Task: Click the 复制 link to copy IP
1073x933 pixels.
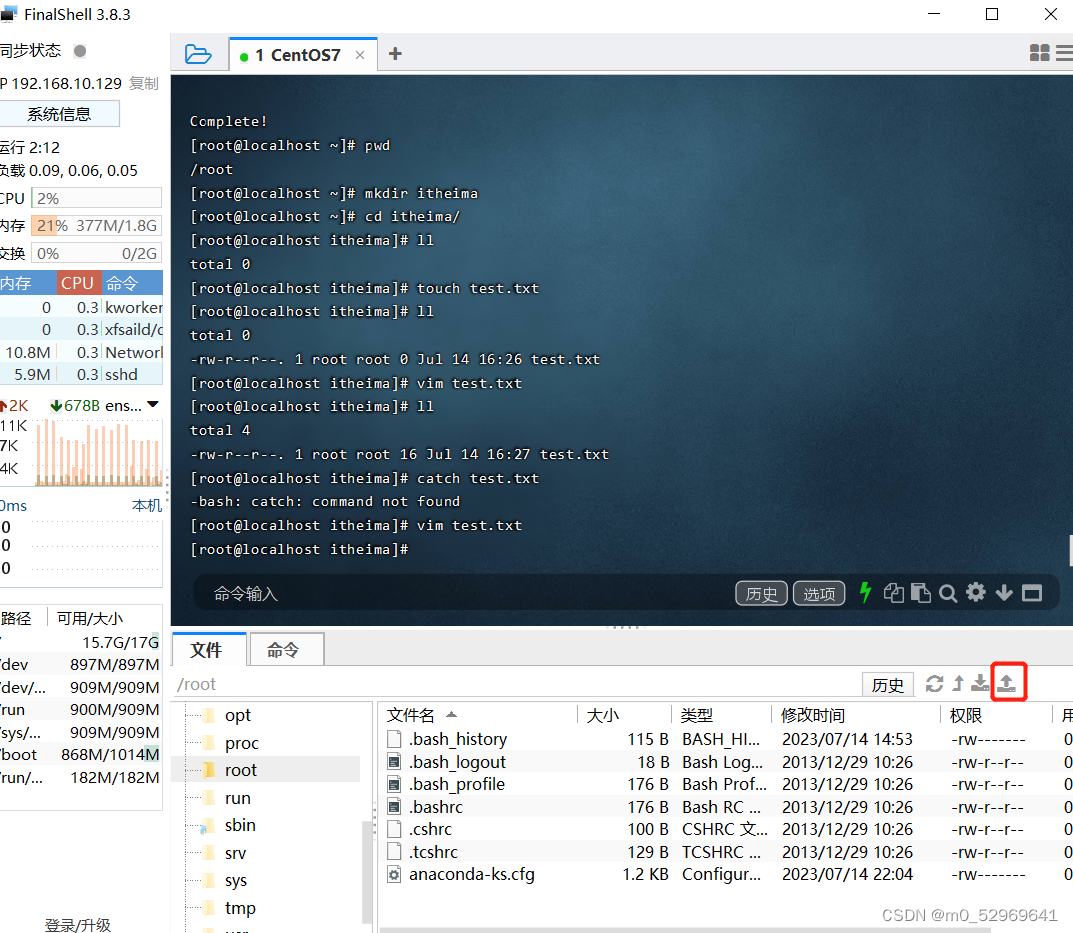Action: coord(144,84)
